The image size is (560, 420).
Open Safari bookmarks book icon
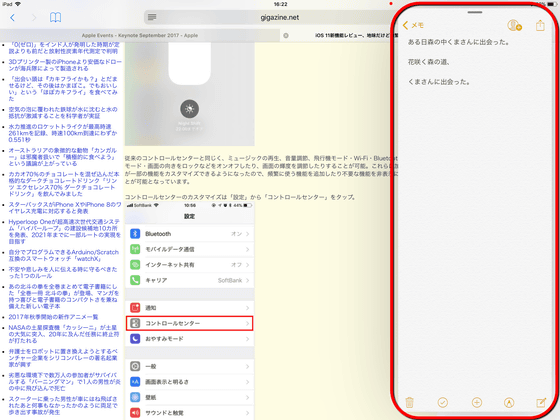click(55, 17)
